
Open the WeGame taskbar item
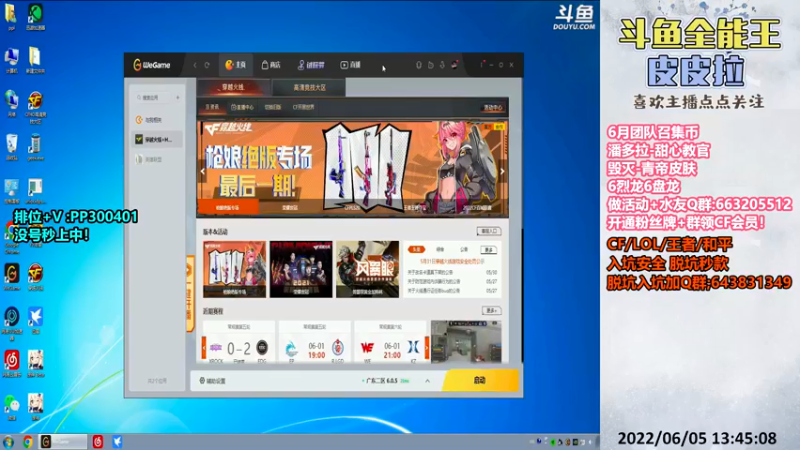coord(63,441)
